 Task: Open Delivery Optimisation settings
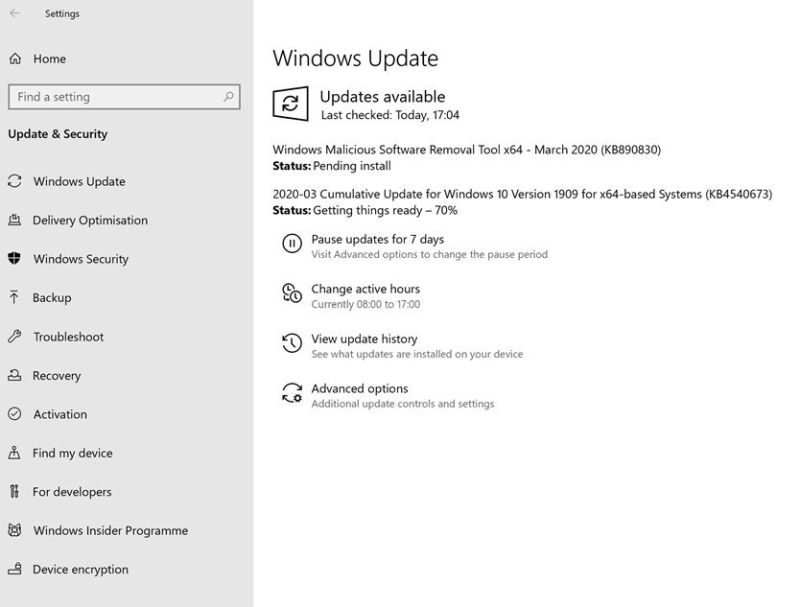[90, 220]
